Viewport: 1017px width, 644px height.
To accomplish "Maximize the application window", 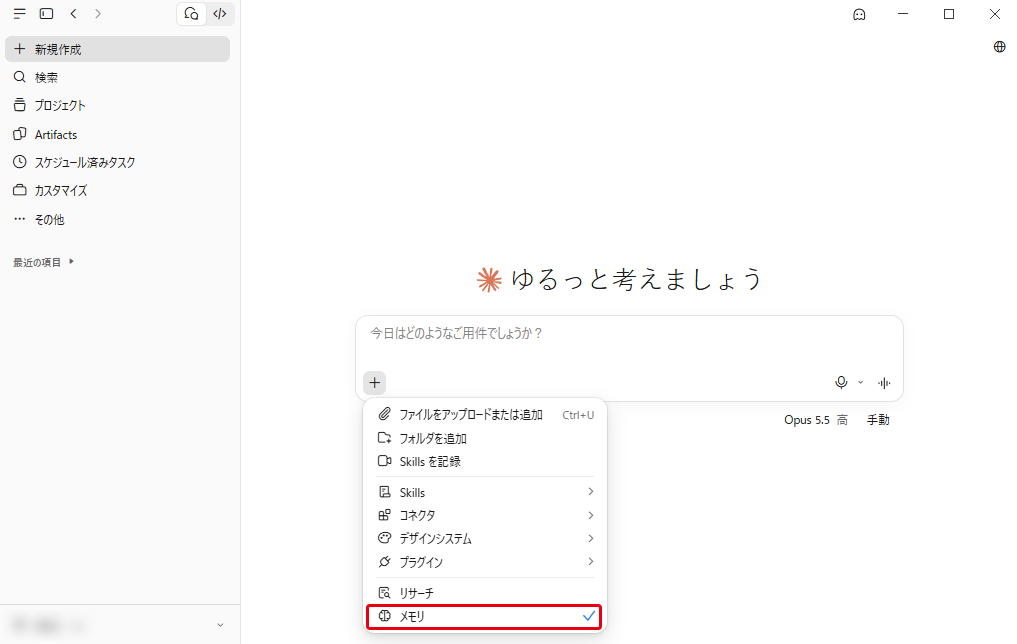I will pos(949,14).
